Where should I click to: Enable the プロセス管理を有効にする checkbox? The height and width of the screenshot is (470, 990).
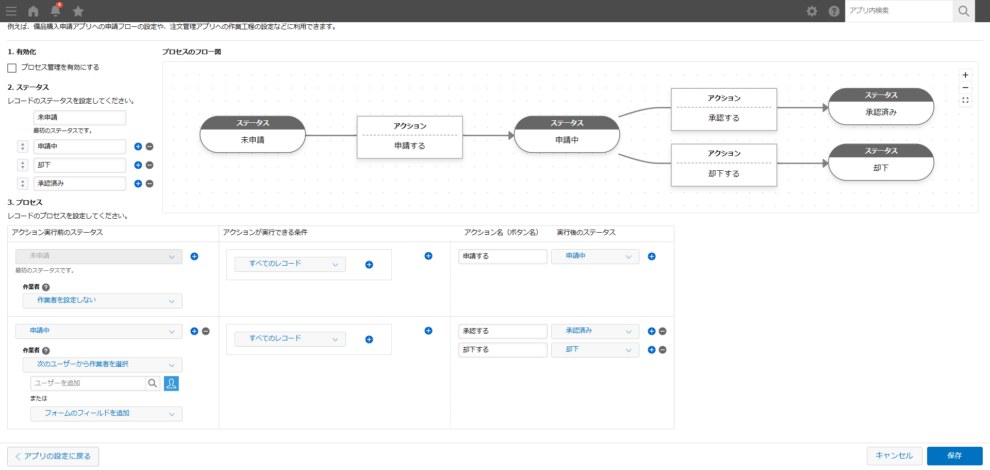tap(12, 68)
